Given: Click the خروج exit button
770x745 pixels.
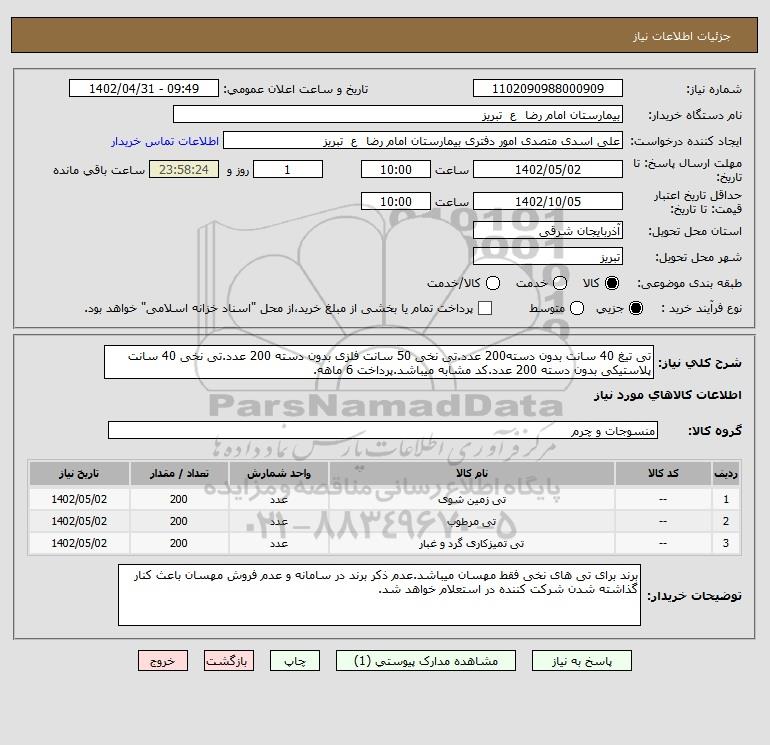Looking at the screenshot, I should tap(163, 661).
